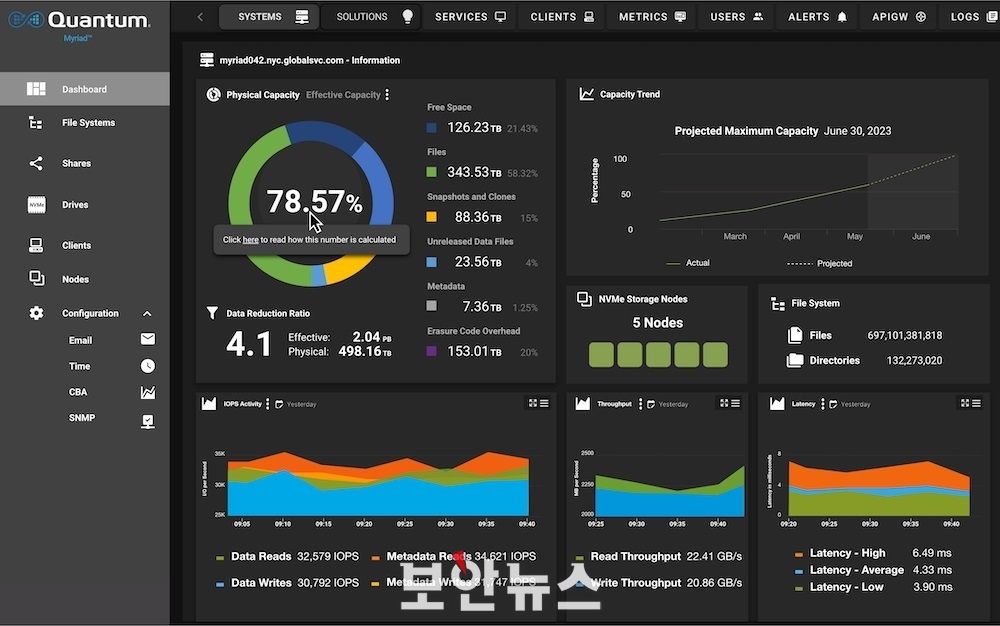Select the NVMe Drives icon
Viewport: 1000px width, 626px height.
[x=36, y=205]
